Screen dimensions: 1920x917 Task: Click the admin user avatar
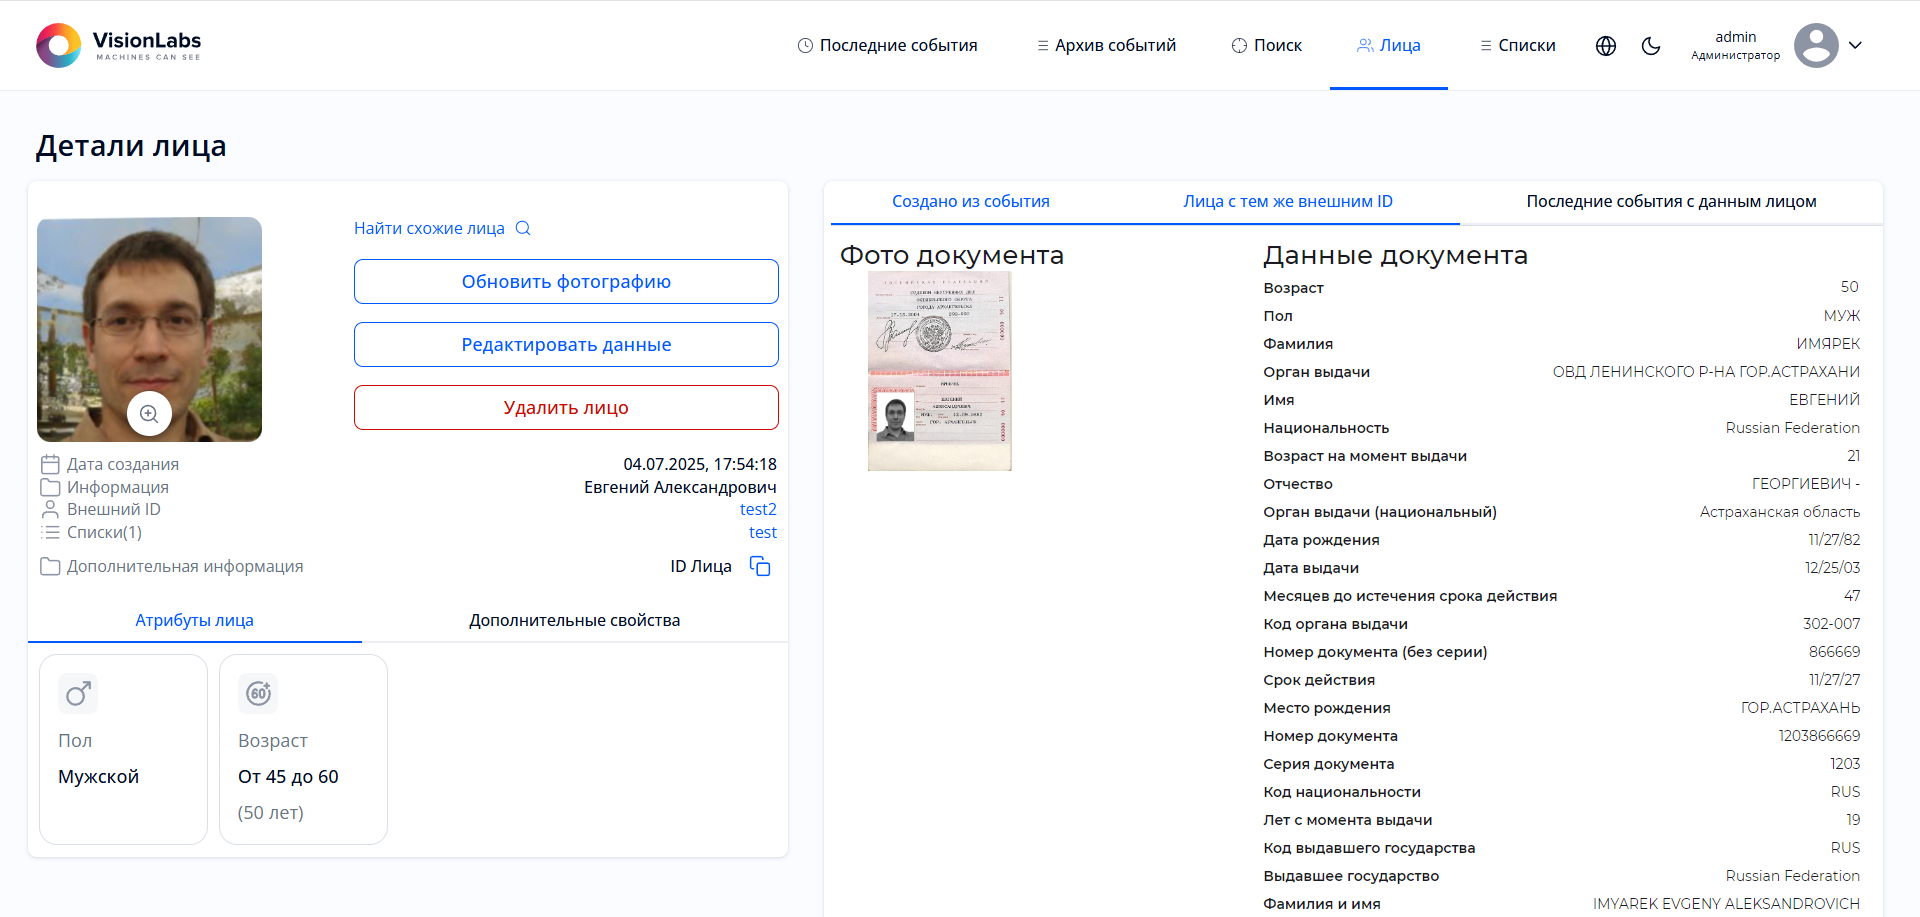1815,46
